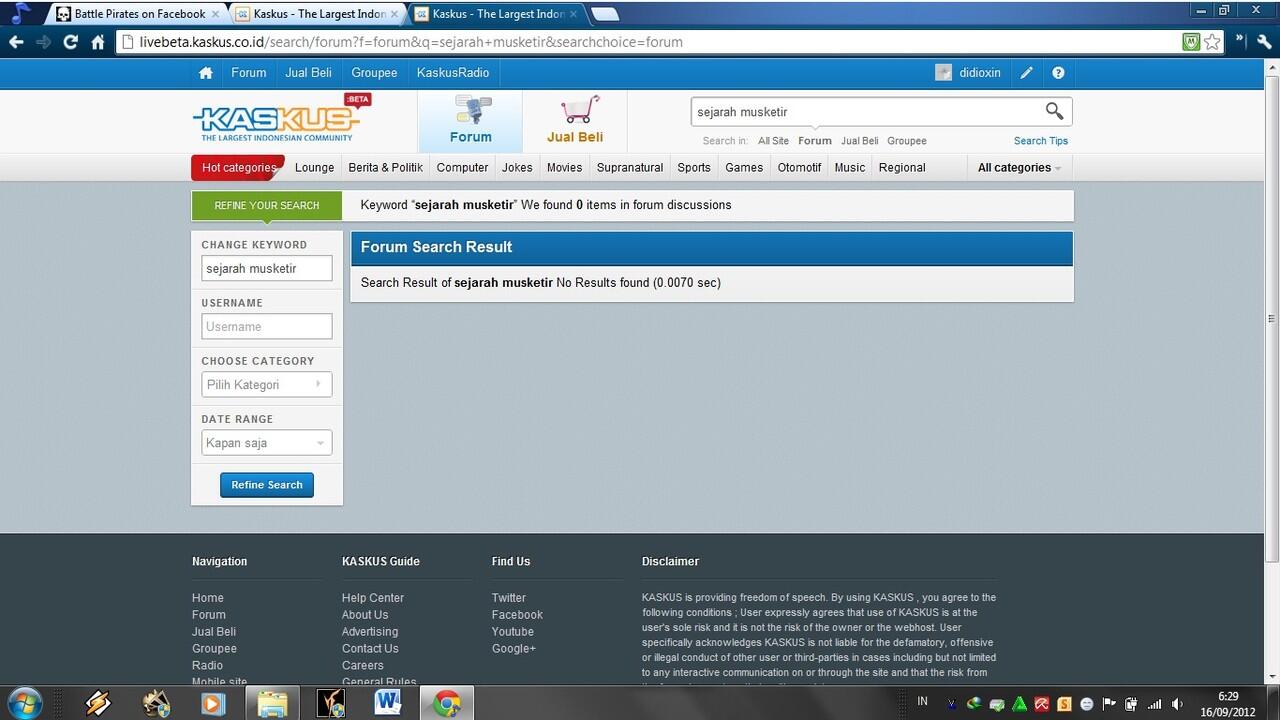Image resolution: width=1280 pixels, height=720 pixels.
Task: Bookmark the page with star icon
Action: tap(1213, 42)
